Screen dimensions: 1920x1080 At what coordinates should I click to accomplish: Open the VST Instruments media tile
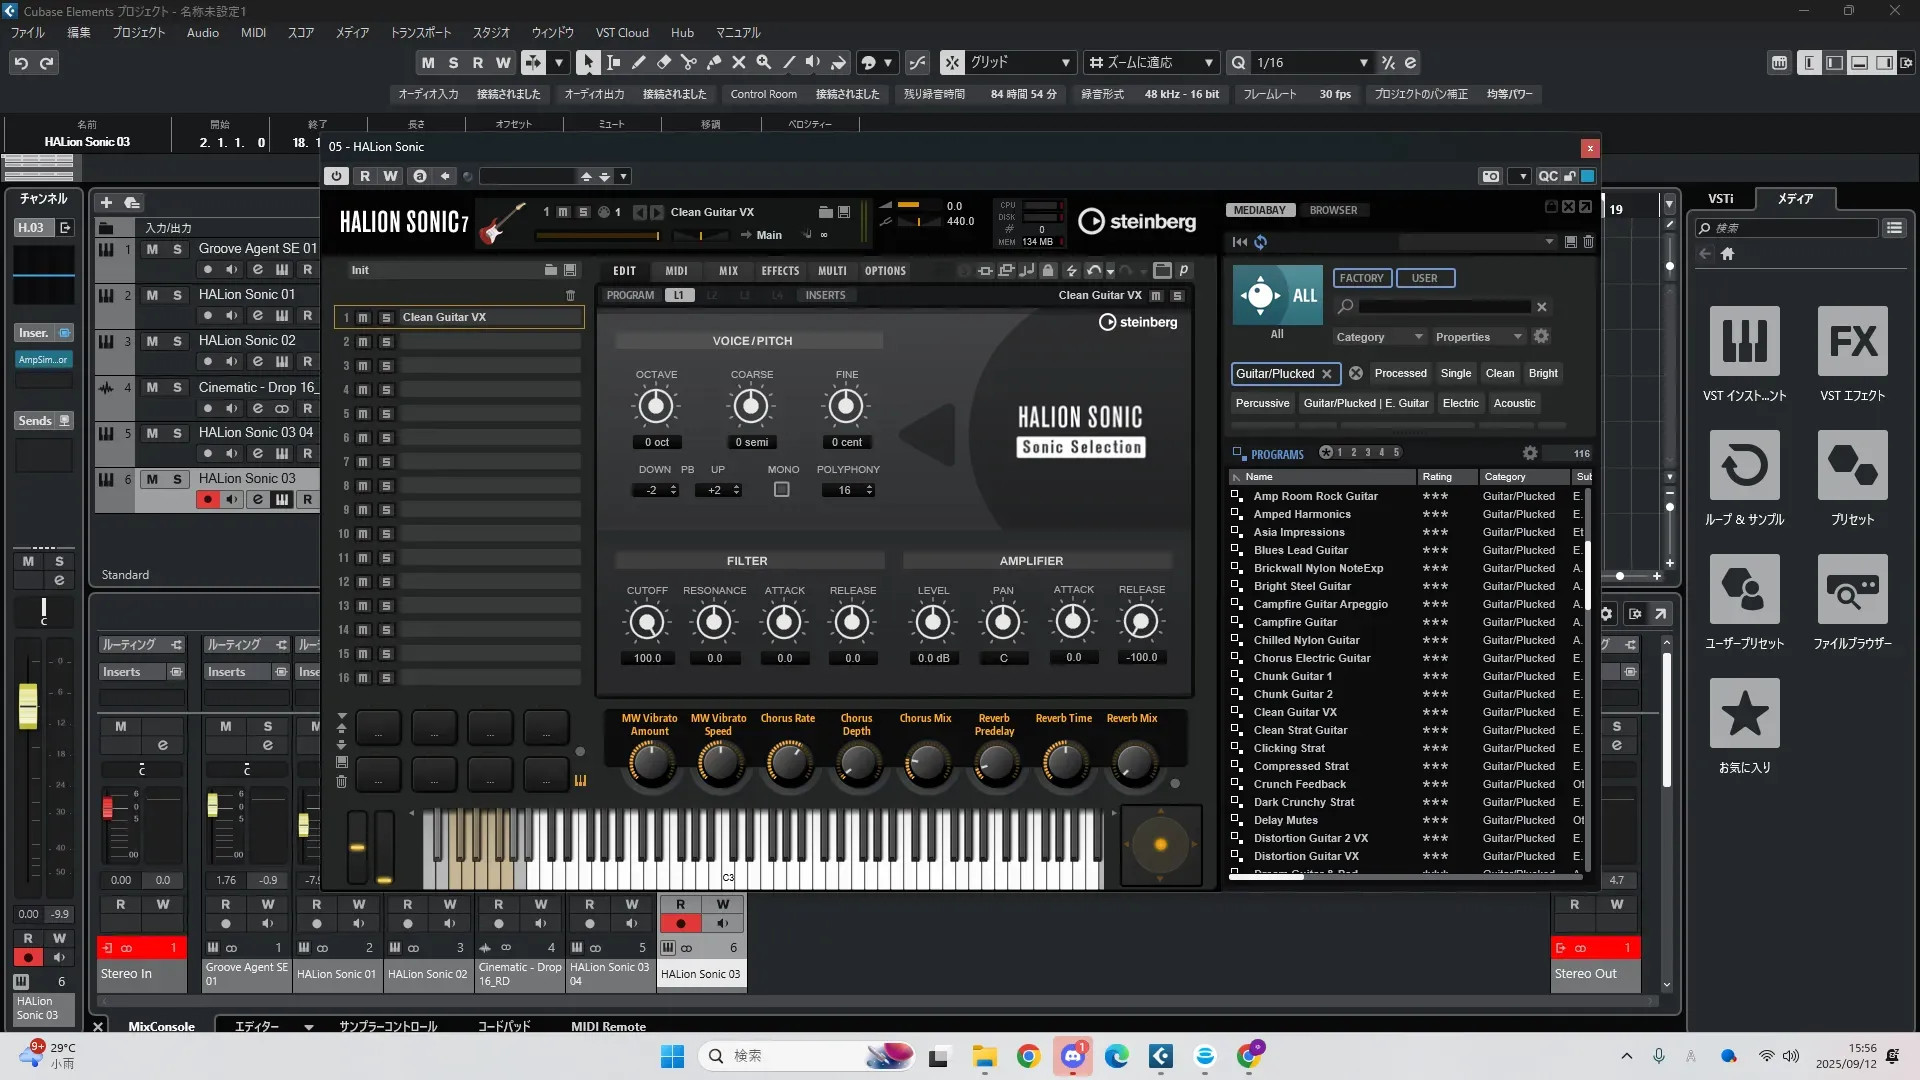[1744, 342]
